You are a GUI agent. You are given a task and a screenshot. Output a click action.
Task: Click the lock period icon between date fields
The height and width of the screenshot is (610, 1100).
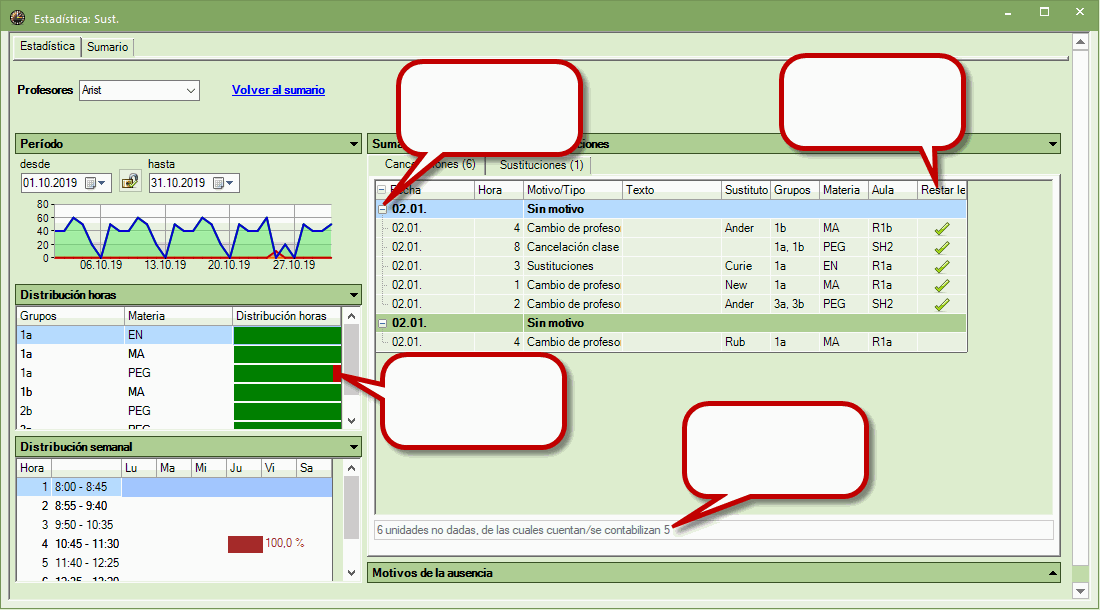(130, 182)
